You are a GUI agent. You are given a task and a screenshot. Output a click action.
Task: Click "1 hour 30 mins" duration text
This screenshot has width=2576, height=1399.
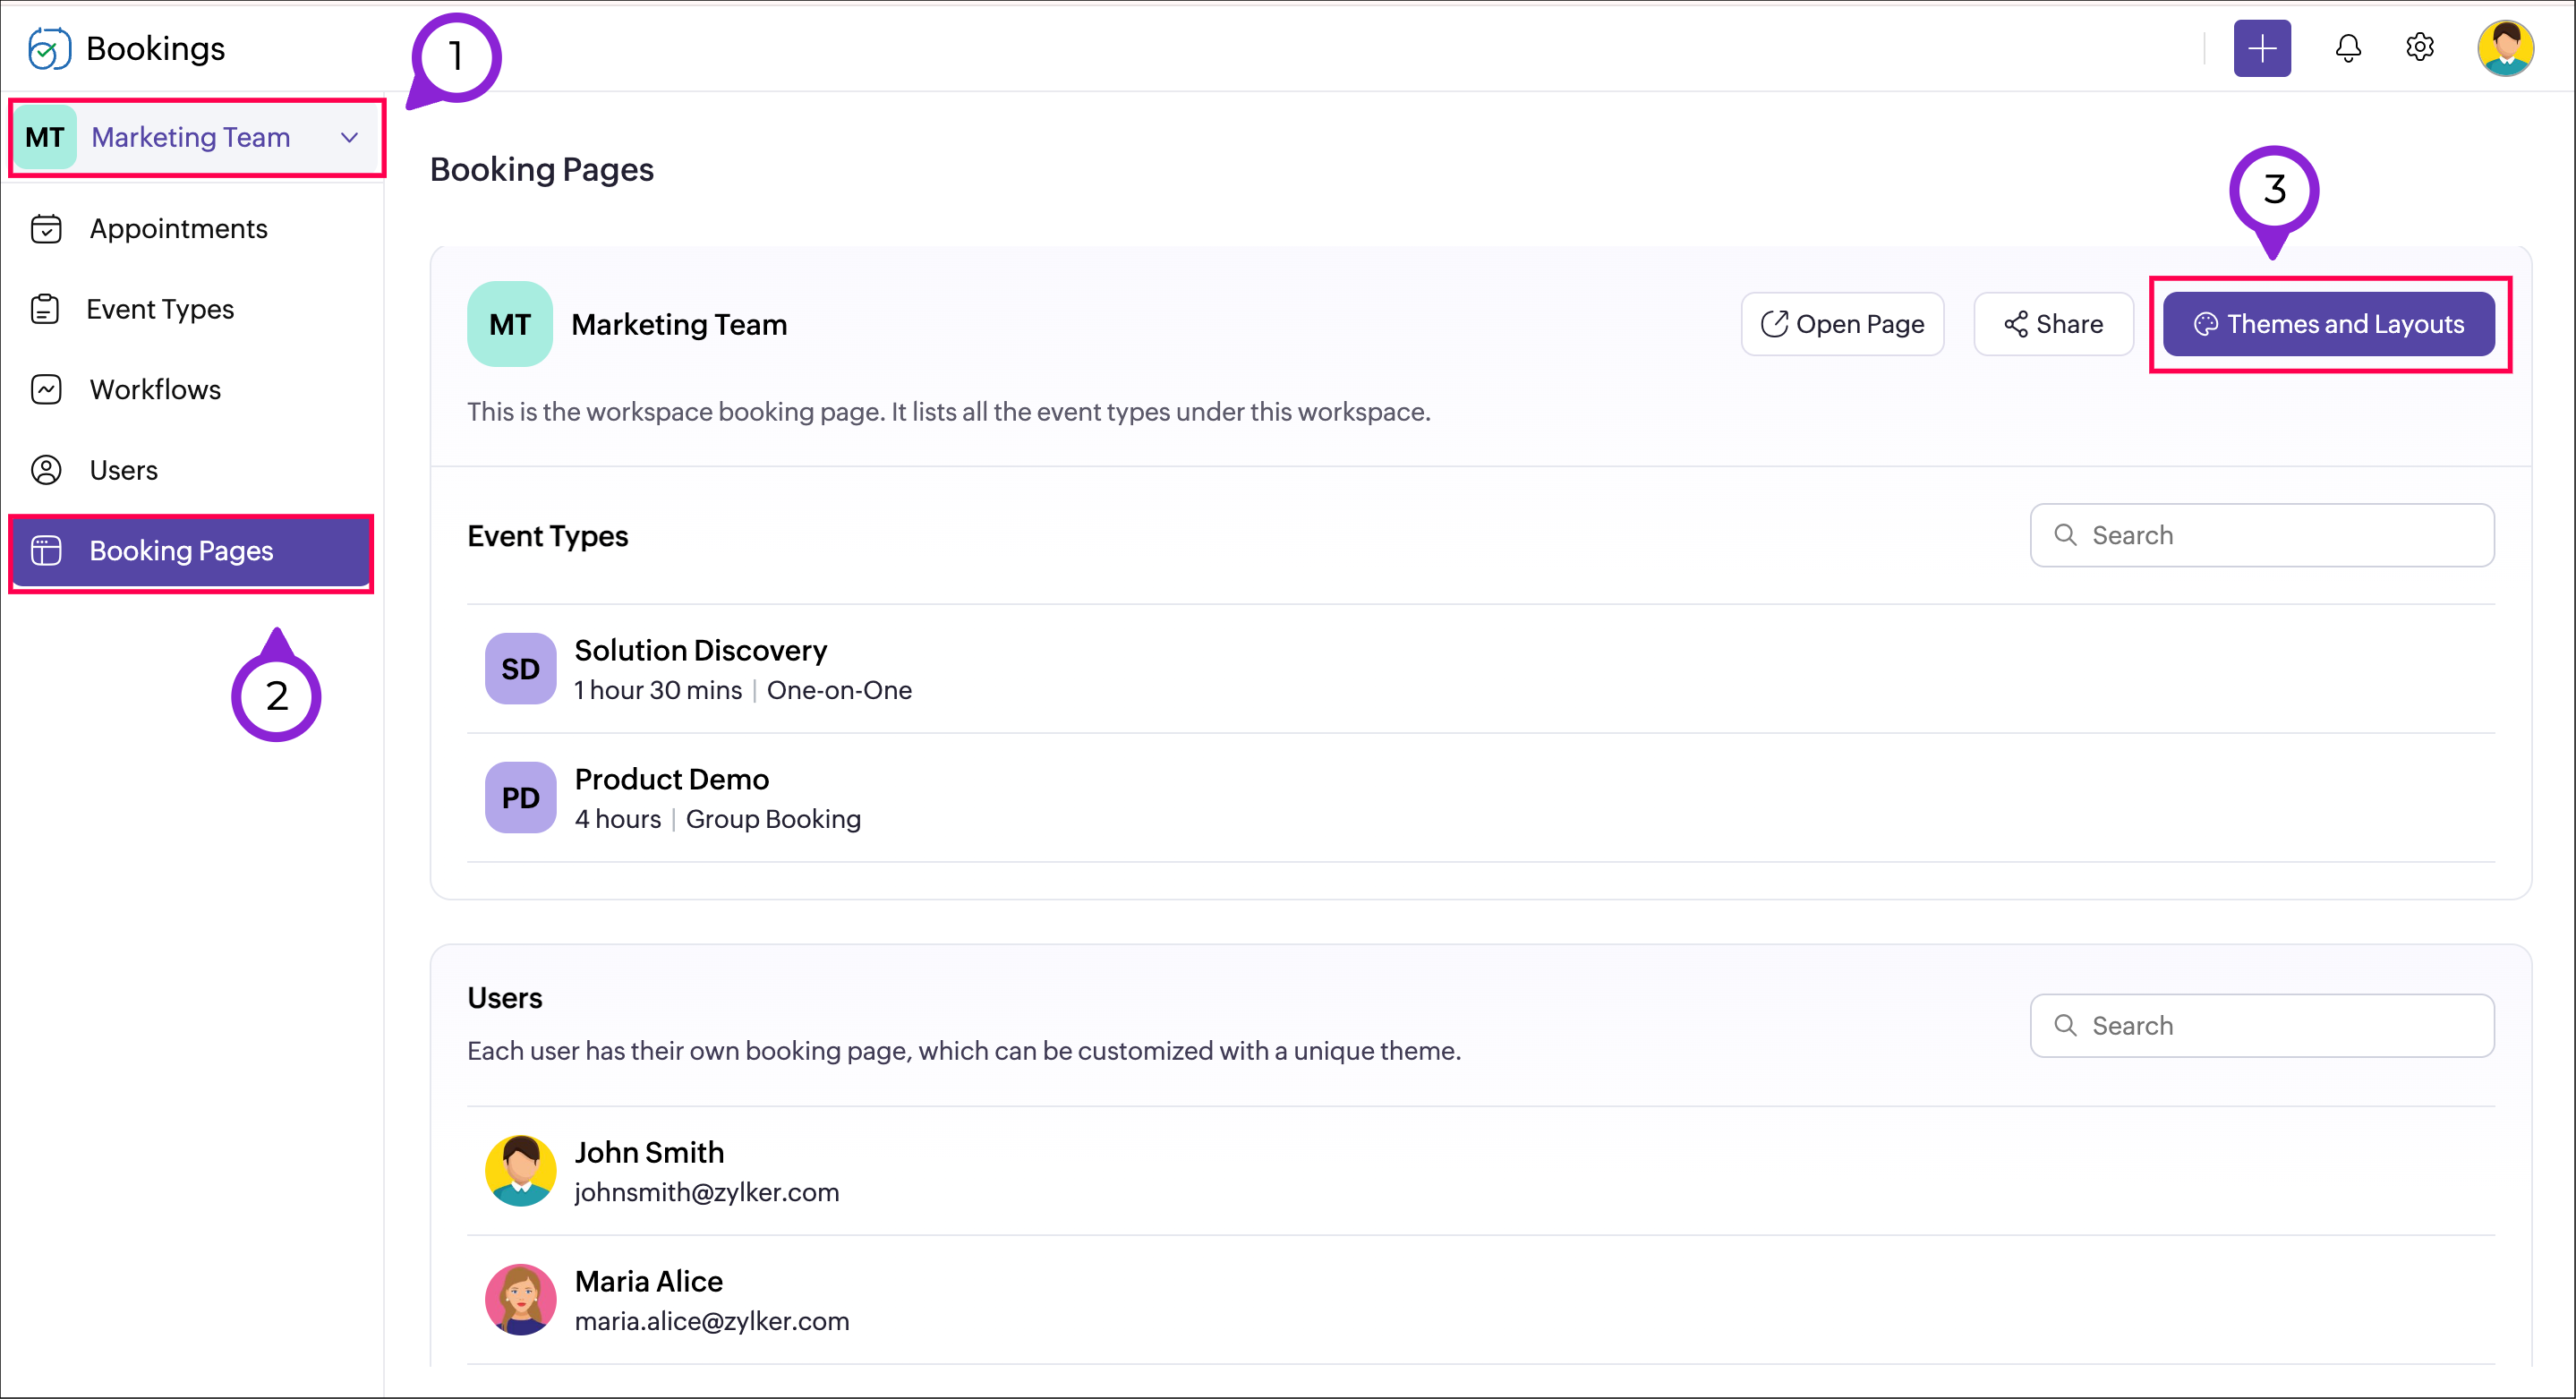tap(658, 690)
